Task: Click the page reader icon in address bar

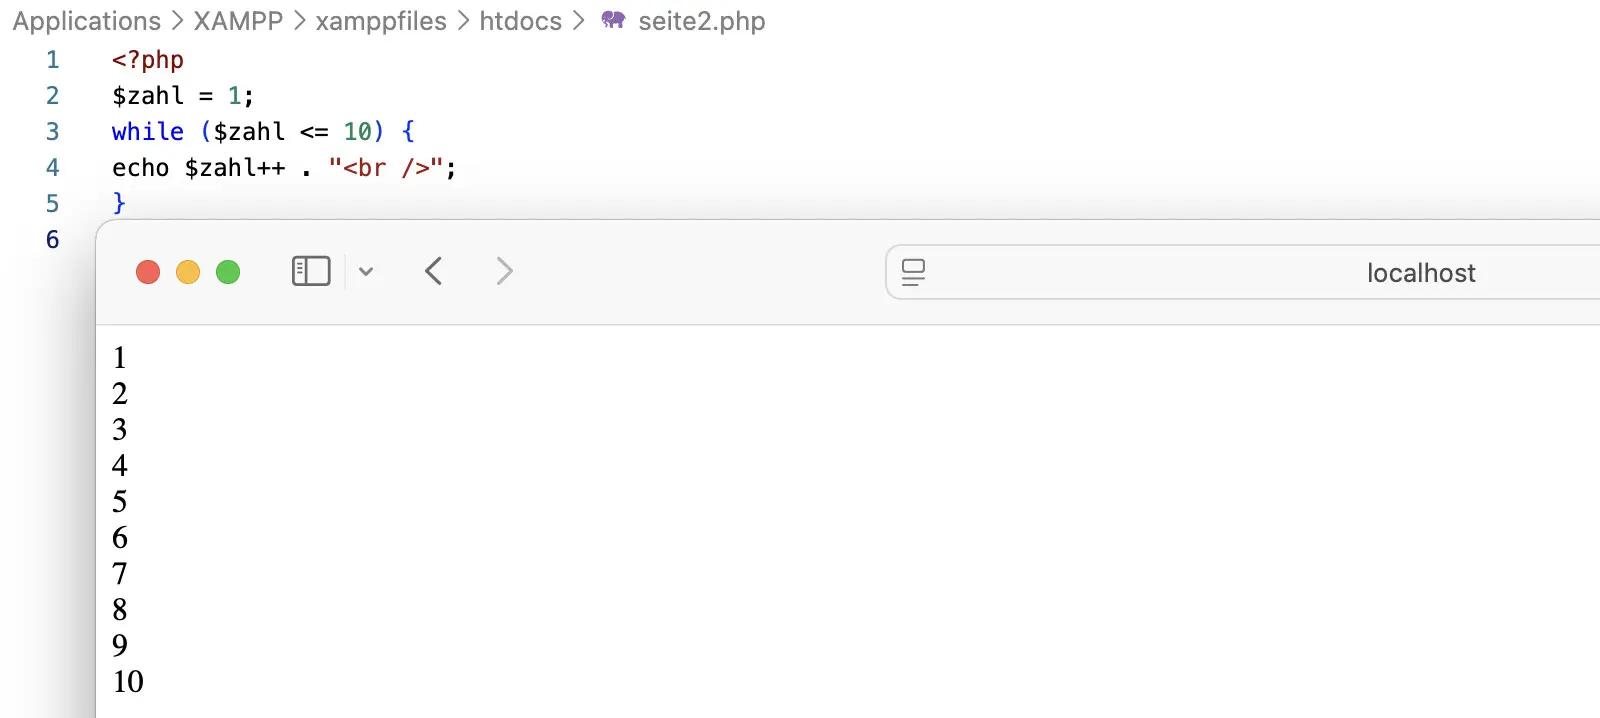Action: click(x=913, y=272)
